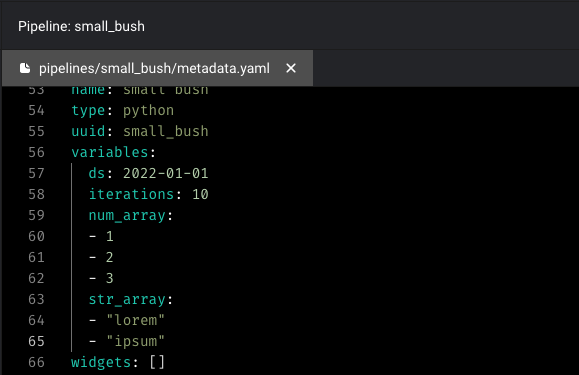Click the "ipsum" string value

[x=136, y=341]
